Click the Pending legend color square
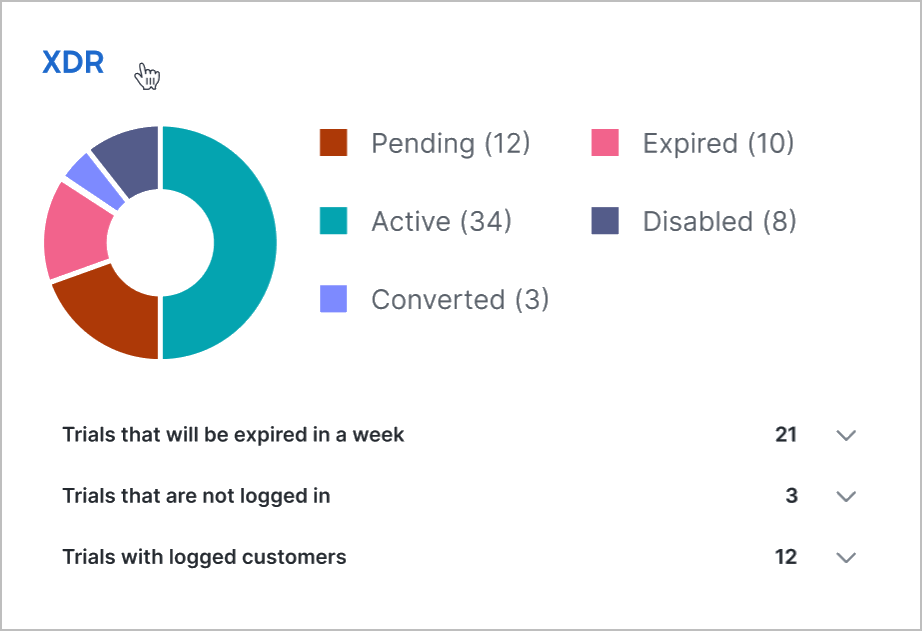Viewport: 922px width, 631px height. point(333,143)
